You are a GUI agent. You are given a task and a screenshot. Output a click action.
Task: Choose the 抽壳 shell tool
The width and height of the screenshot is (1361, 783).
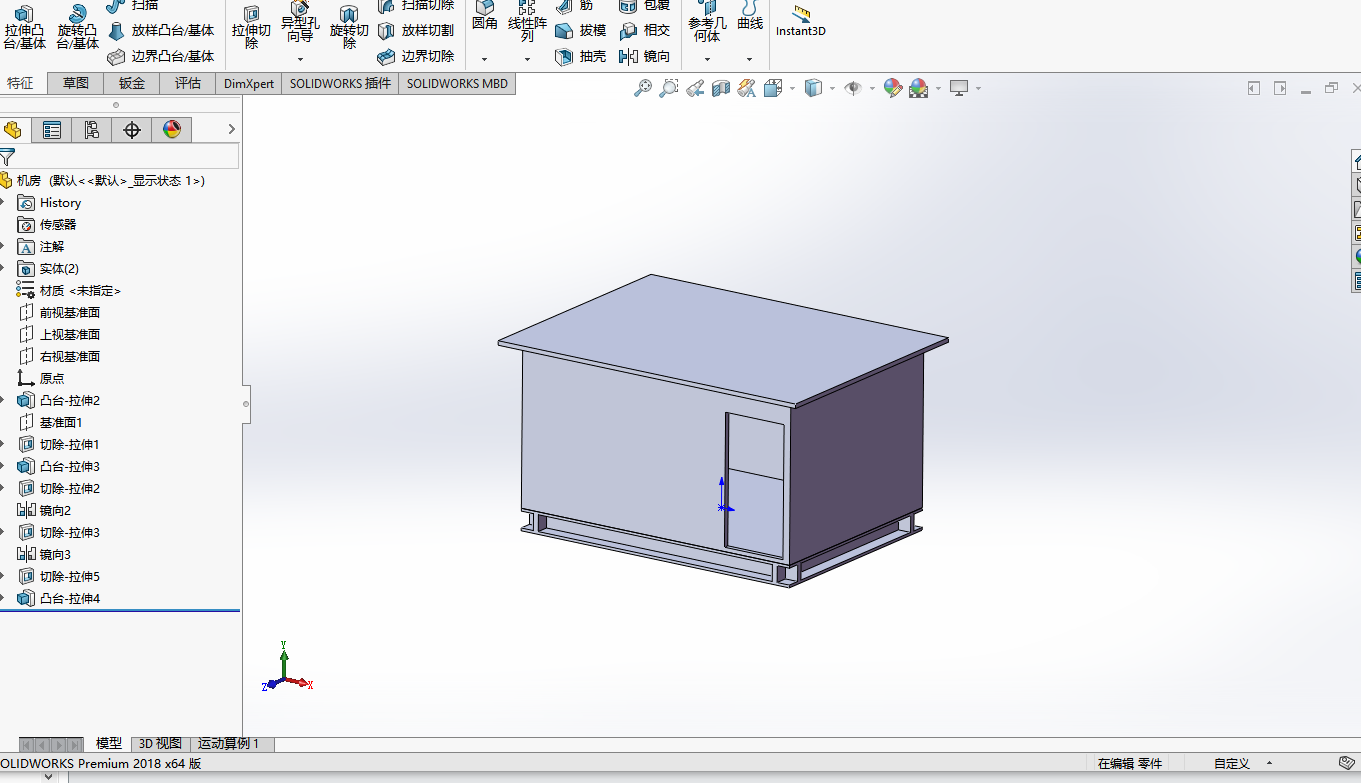[581, 56]
